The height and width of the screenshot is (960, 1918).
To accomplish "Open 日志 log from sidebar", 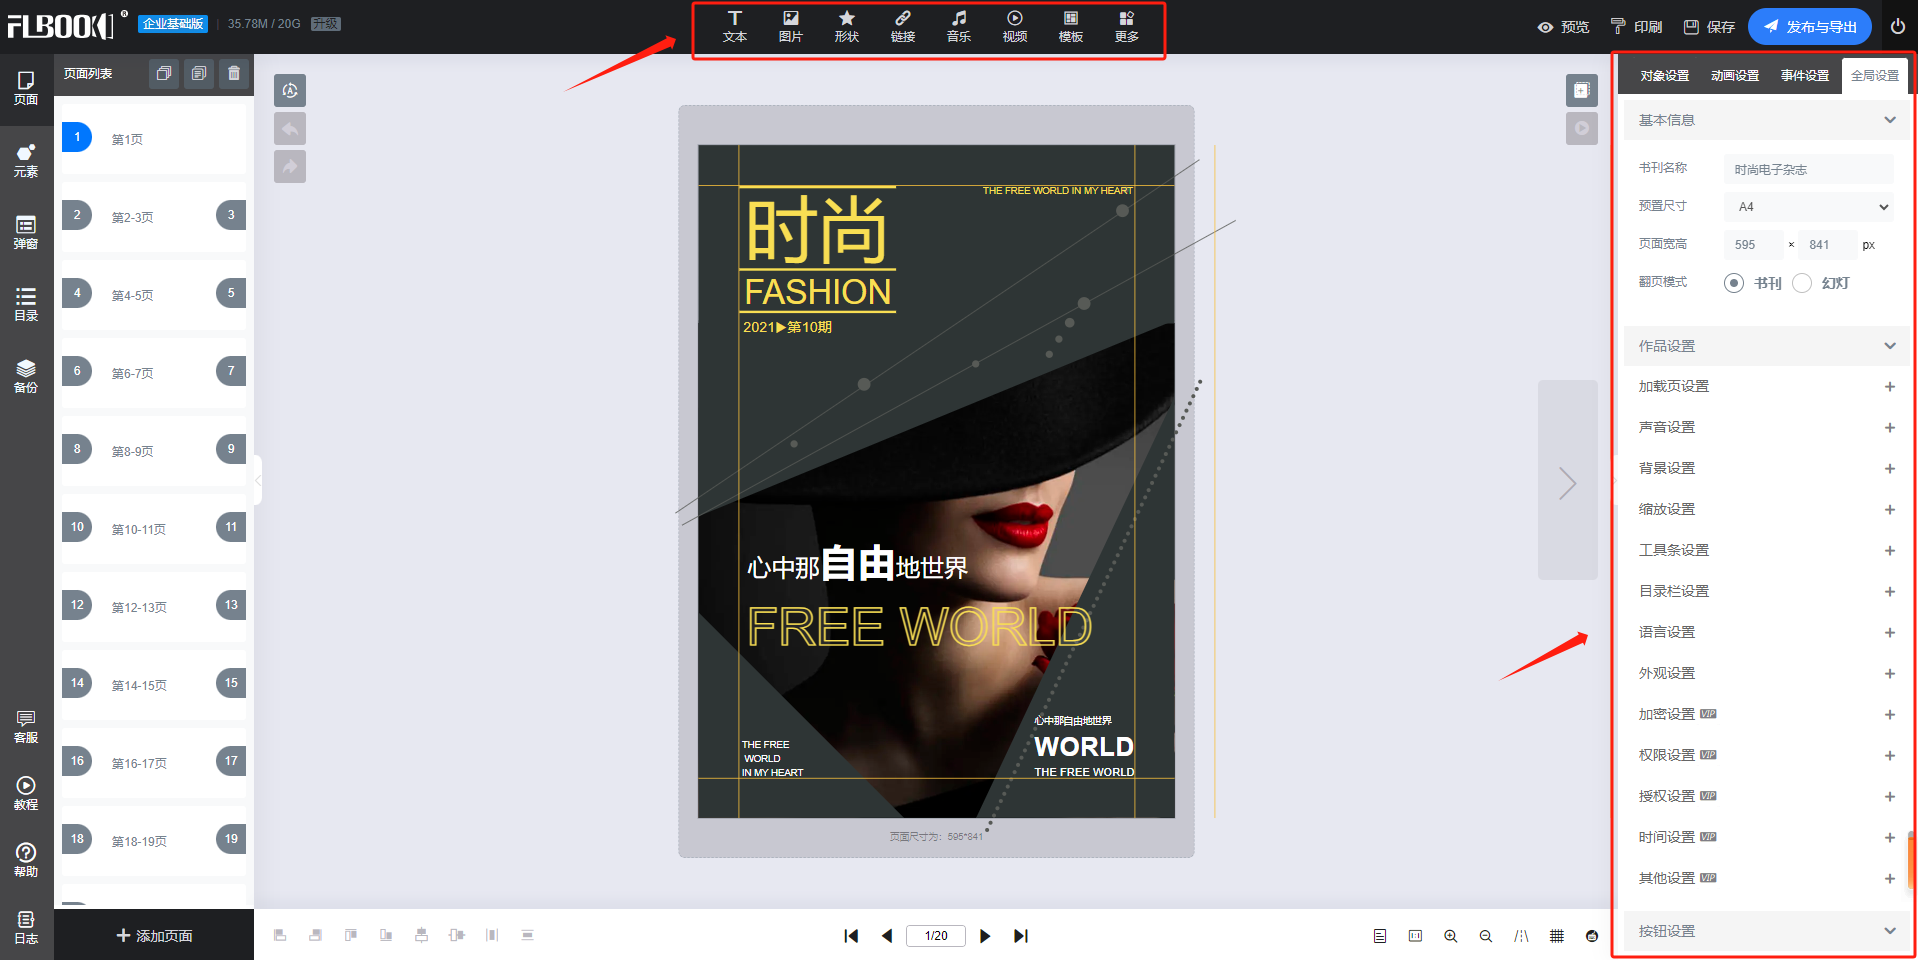I will (26, 927).
